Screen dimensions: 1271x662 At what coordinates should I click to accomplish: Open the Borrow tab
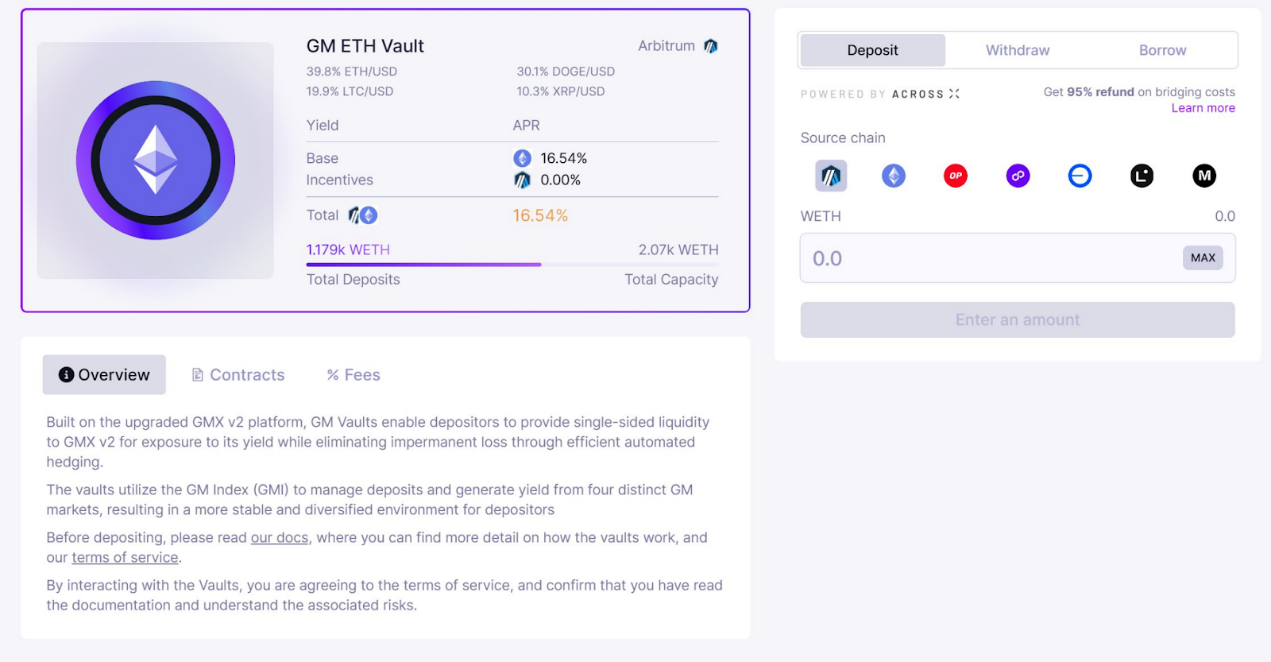tap(1162, 50)
